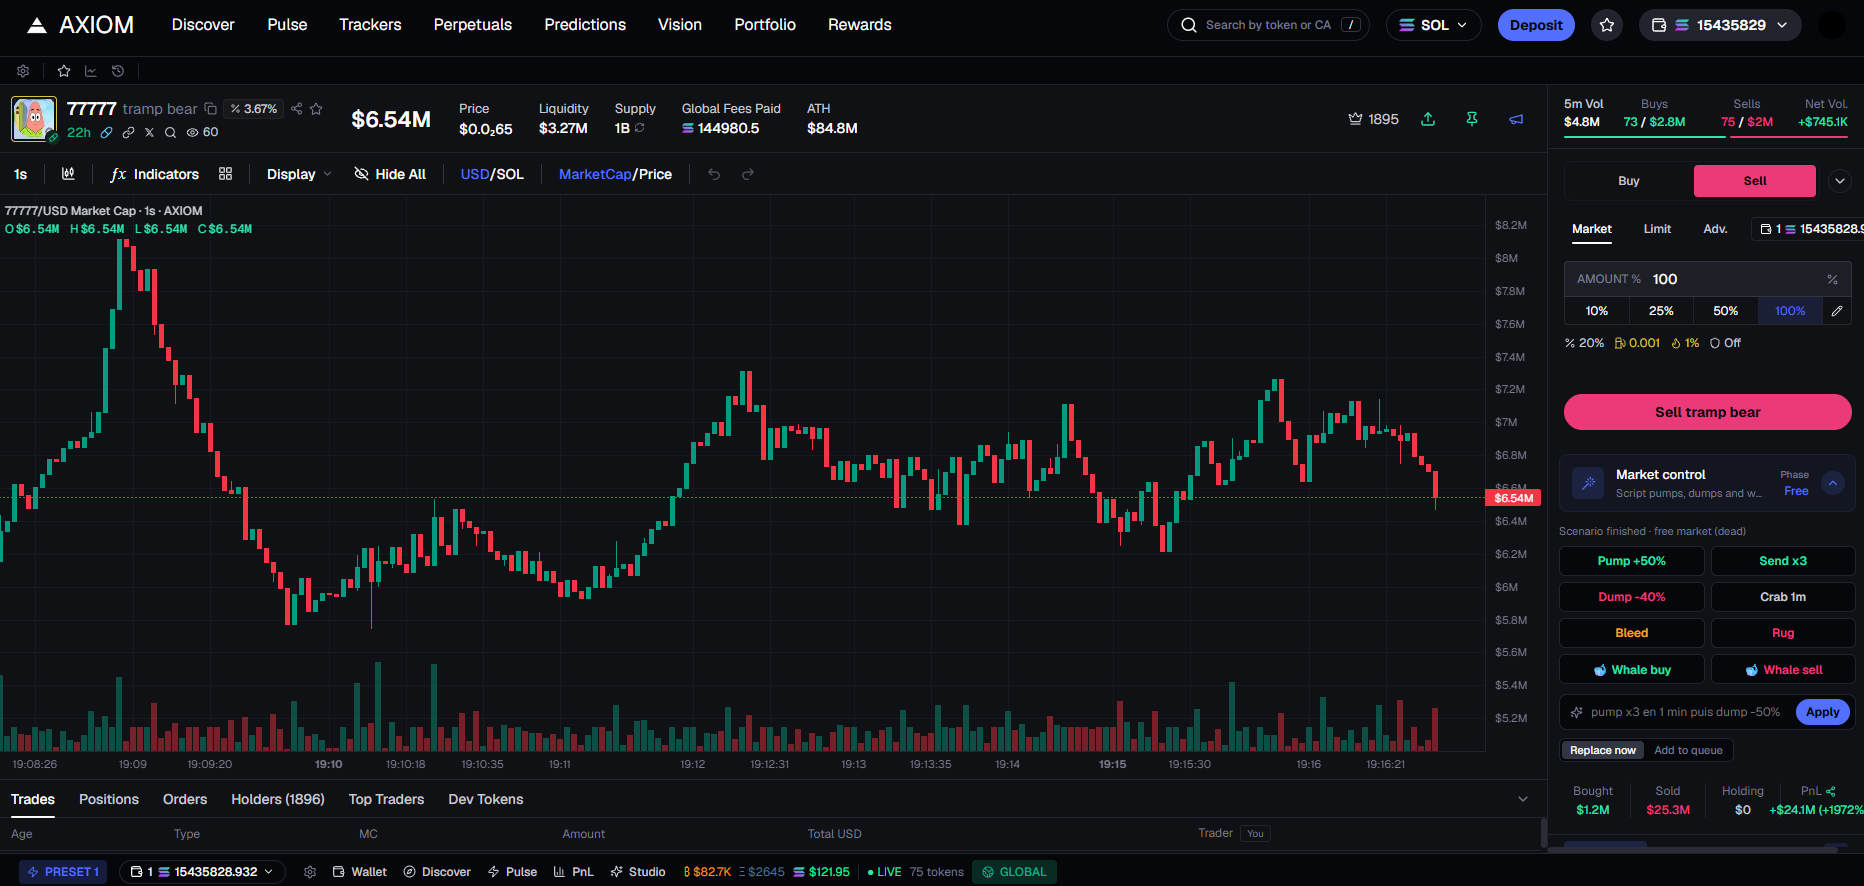1864x886 pixels.
Task: Share the 77777 token via the share icon
Action: point(297,109)
